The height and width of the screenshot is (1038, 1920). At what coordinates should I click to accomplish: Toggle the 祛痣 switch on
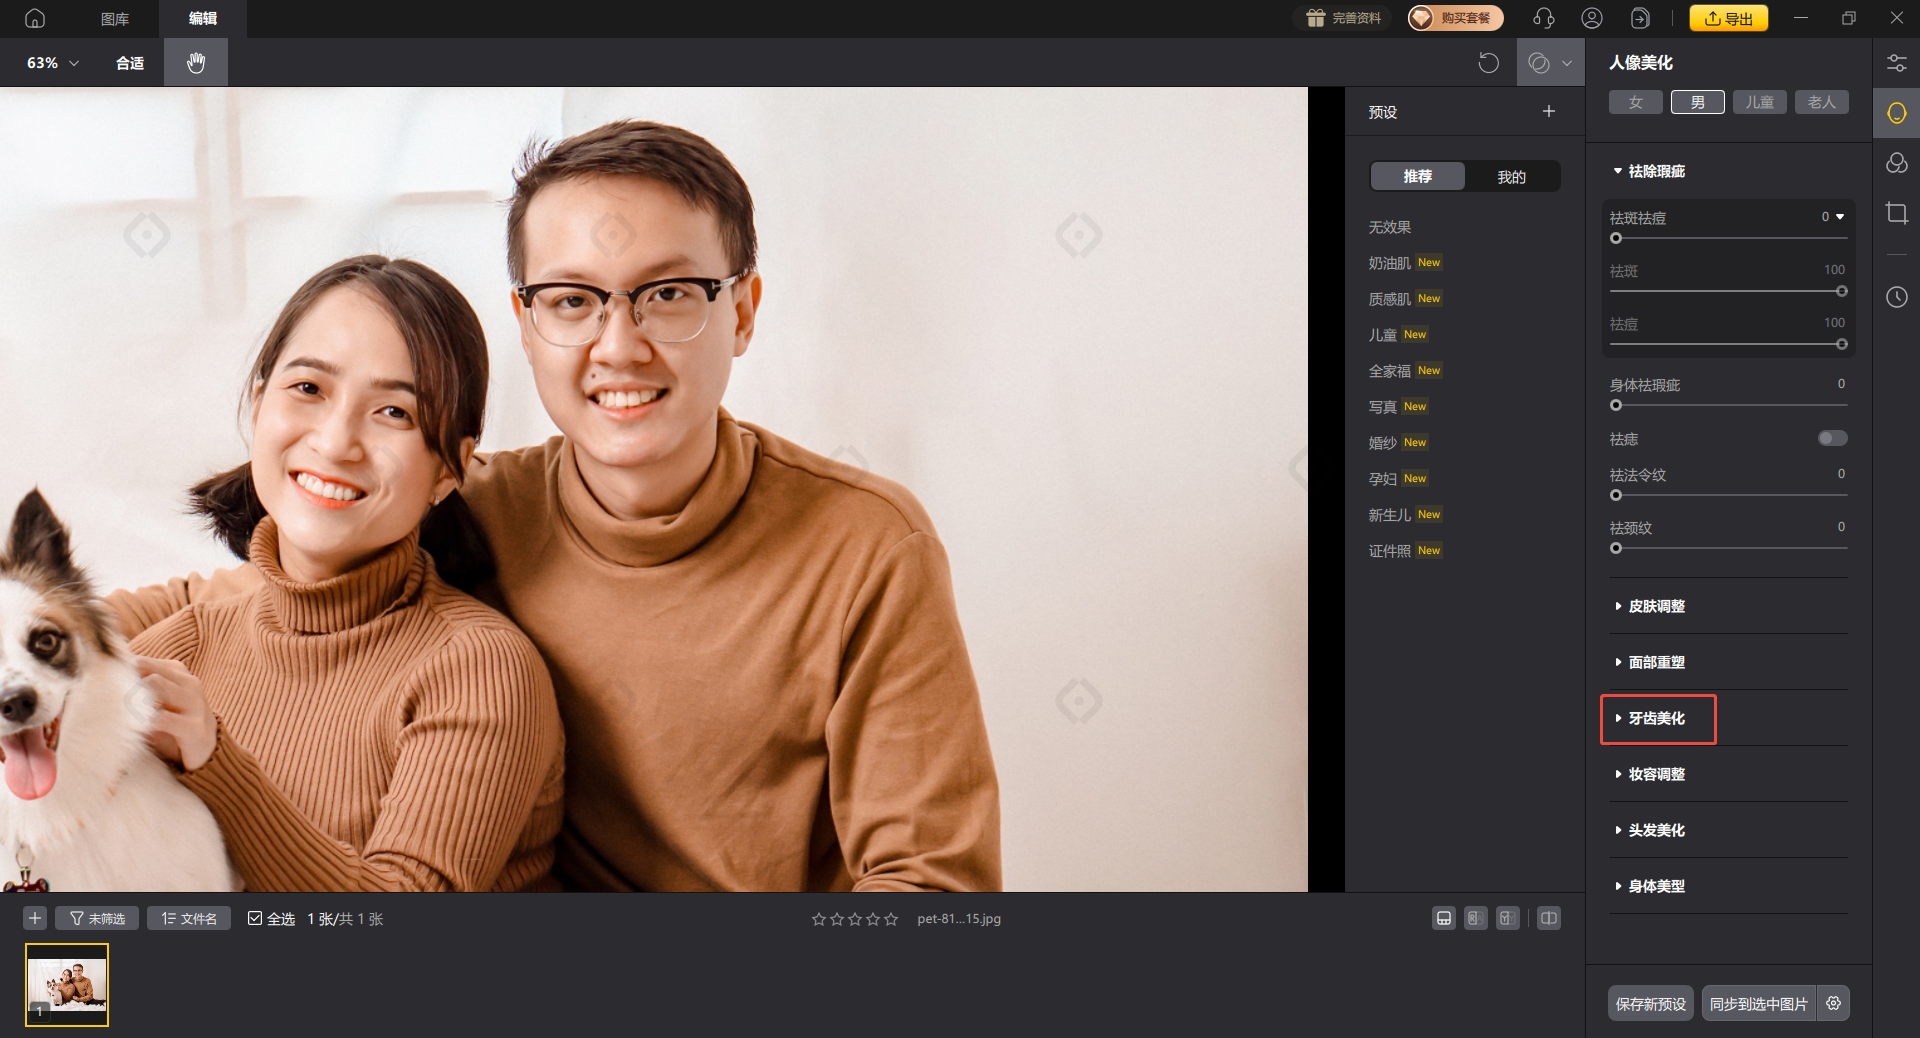1832,438
